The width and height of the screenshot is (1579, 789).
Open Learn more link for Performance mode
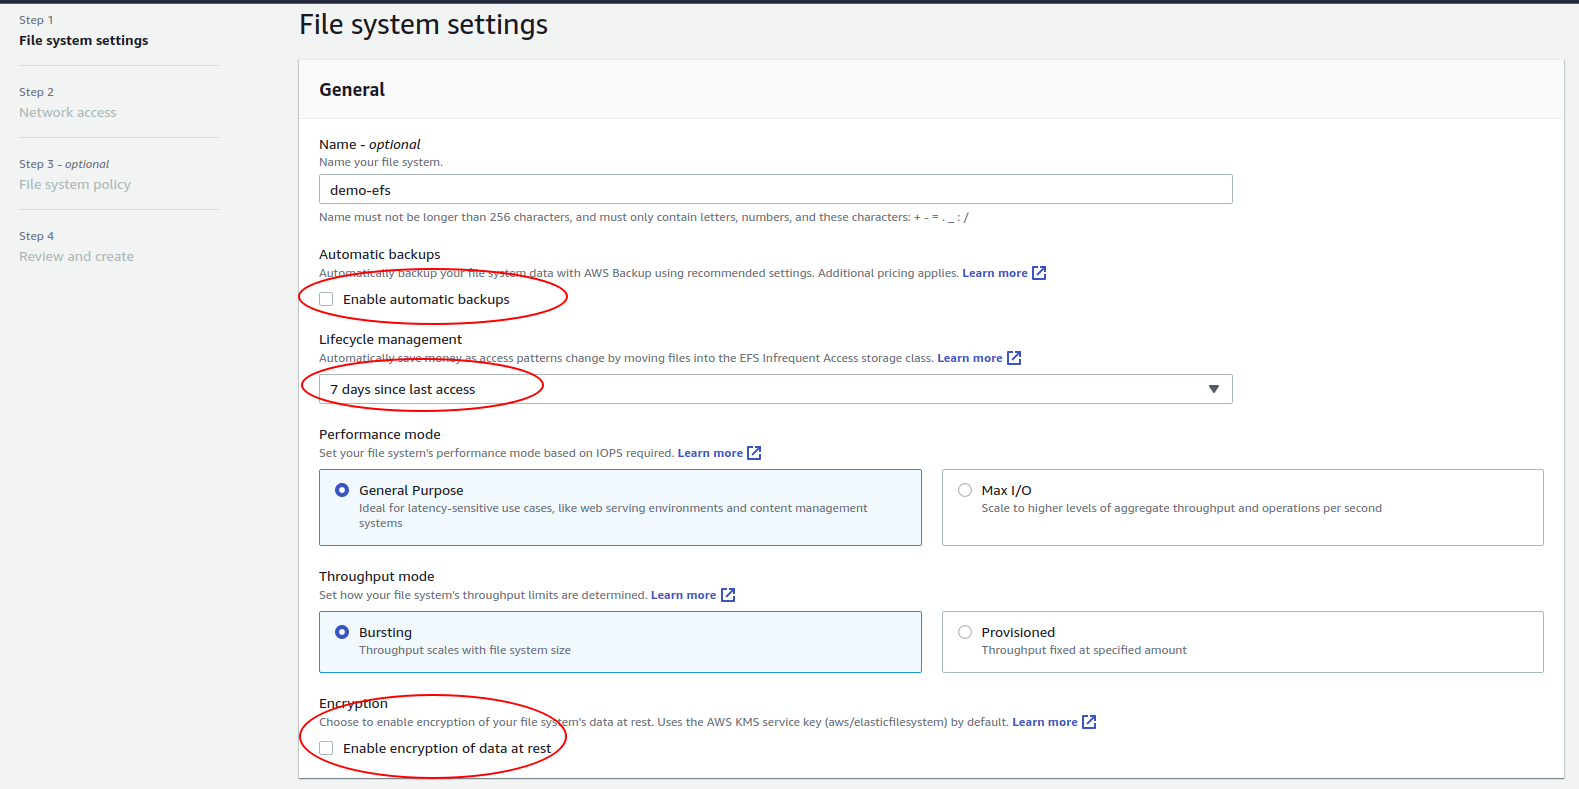tap(710, 453)
